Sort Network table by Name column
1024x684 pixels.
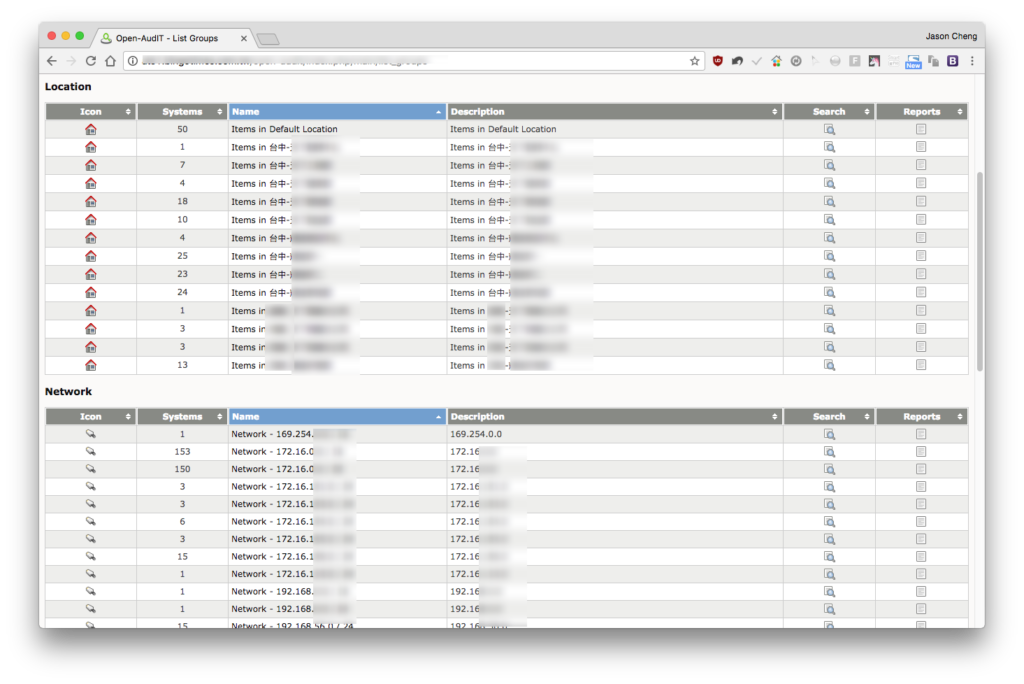click(337, 417)
